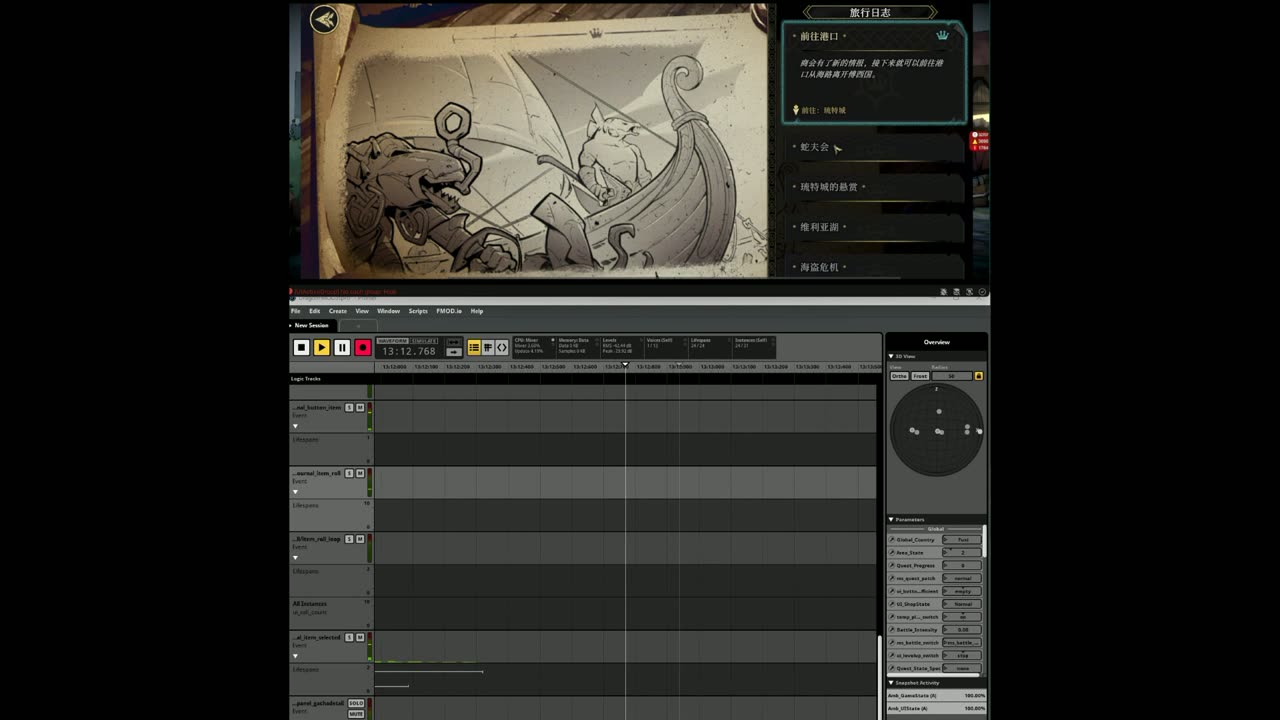This screenshot has width=1280, height=720.
Task: Collapse the 3D View section
Action: point(891,356)
